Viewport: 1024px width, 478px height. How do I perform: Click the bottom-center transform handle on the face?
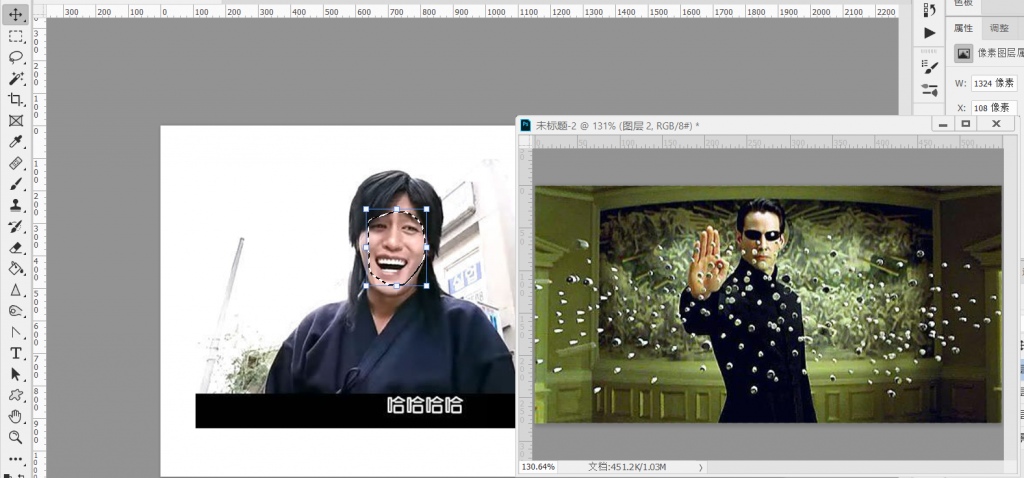[x=396, y=286]
